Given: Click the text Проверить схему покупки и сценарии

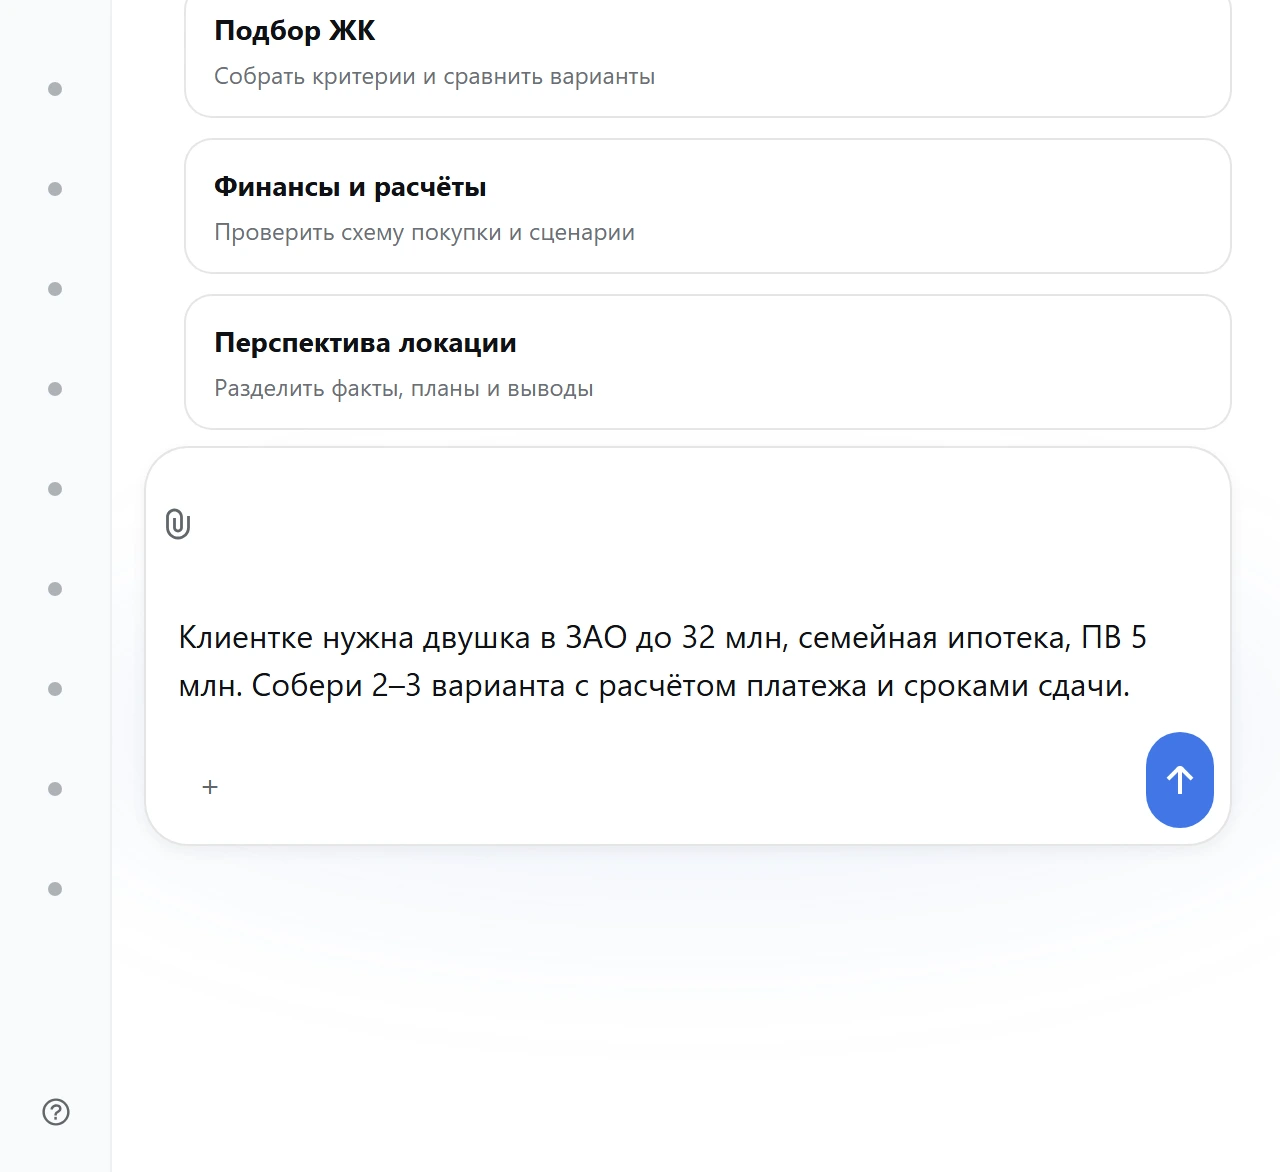Looking at the screenshot, I should pos(425,233).
